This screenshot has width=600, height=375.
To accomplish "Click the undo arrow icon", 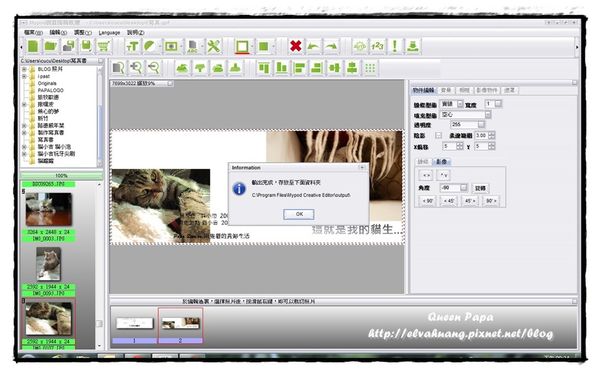I will 313,46.
